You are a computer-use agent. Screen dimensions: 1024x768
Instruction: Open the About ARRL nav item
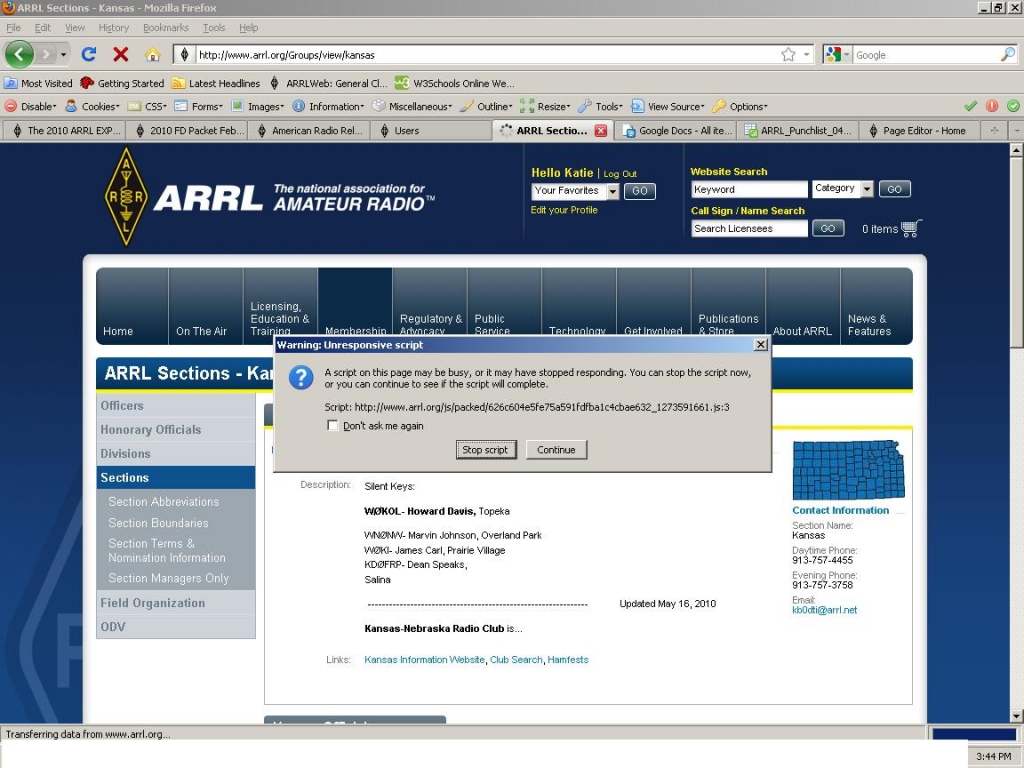(803, 306)
